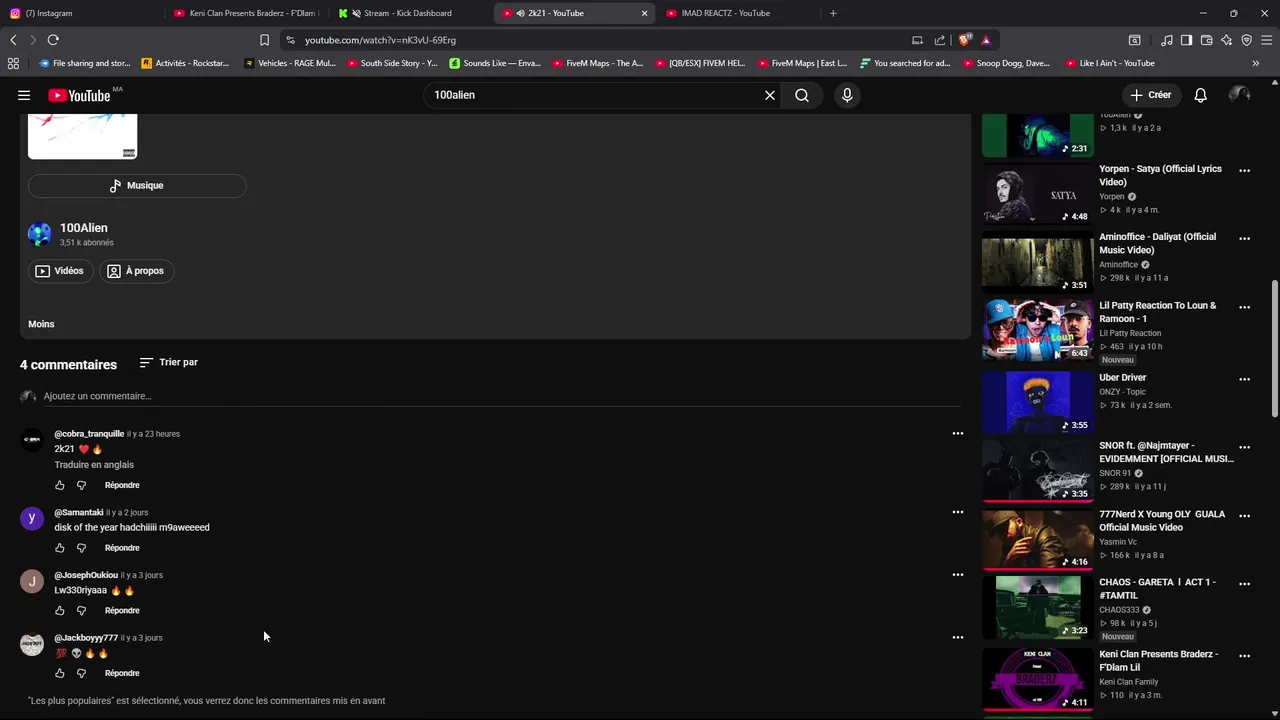
Task: Click the magnifier search button
Action: coord(802,95)
